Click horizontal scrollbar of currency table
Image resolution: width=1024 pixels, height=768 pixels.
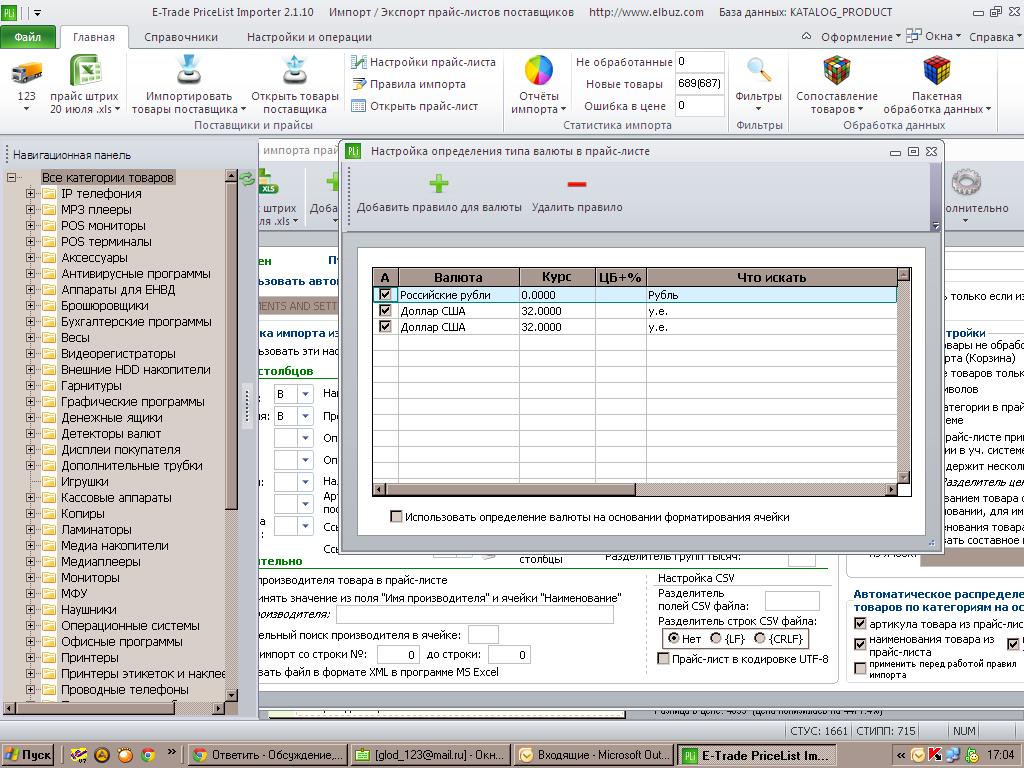pyautogui.click(x=510, y=489)
